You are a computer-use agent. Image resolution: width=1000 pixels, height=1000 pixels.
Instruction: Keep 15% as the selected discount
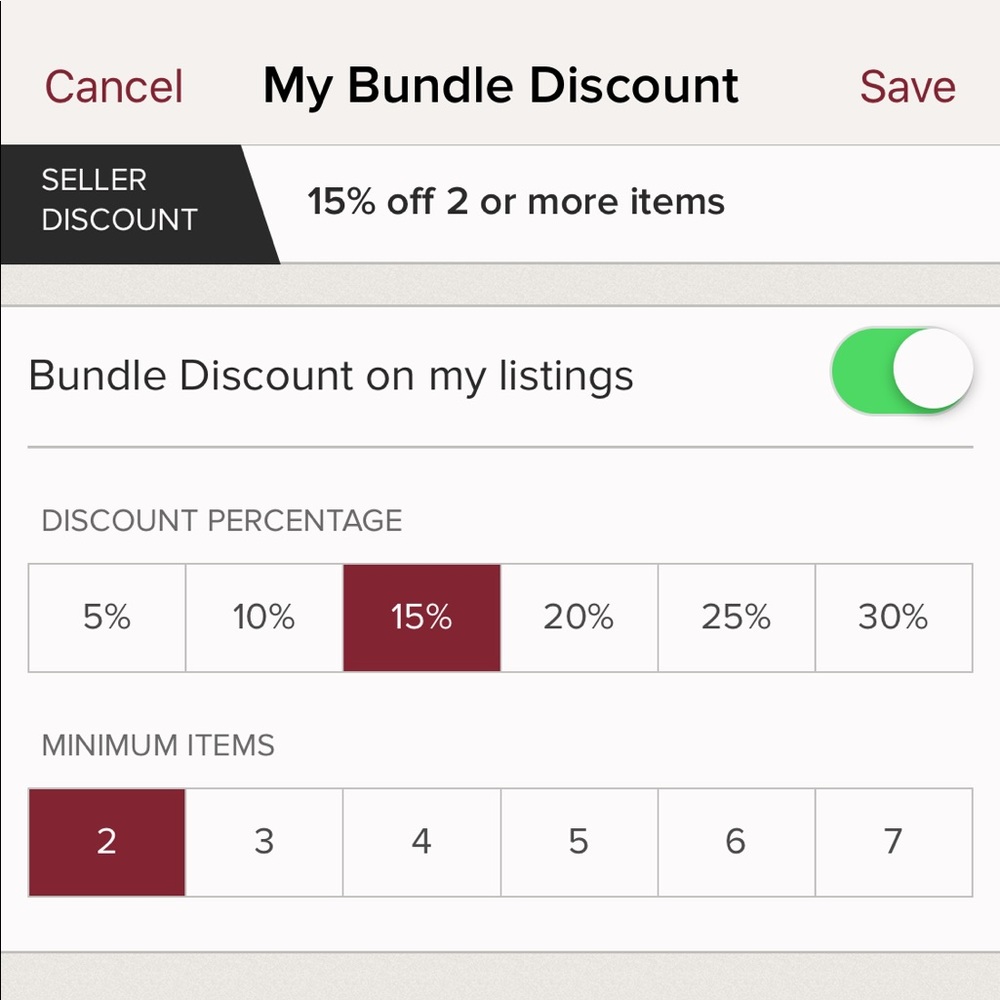click(421, 617)
